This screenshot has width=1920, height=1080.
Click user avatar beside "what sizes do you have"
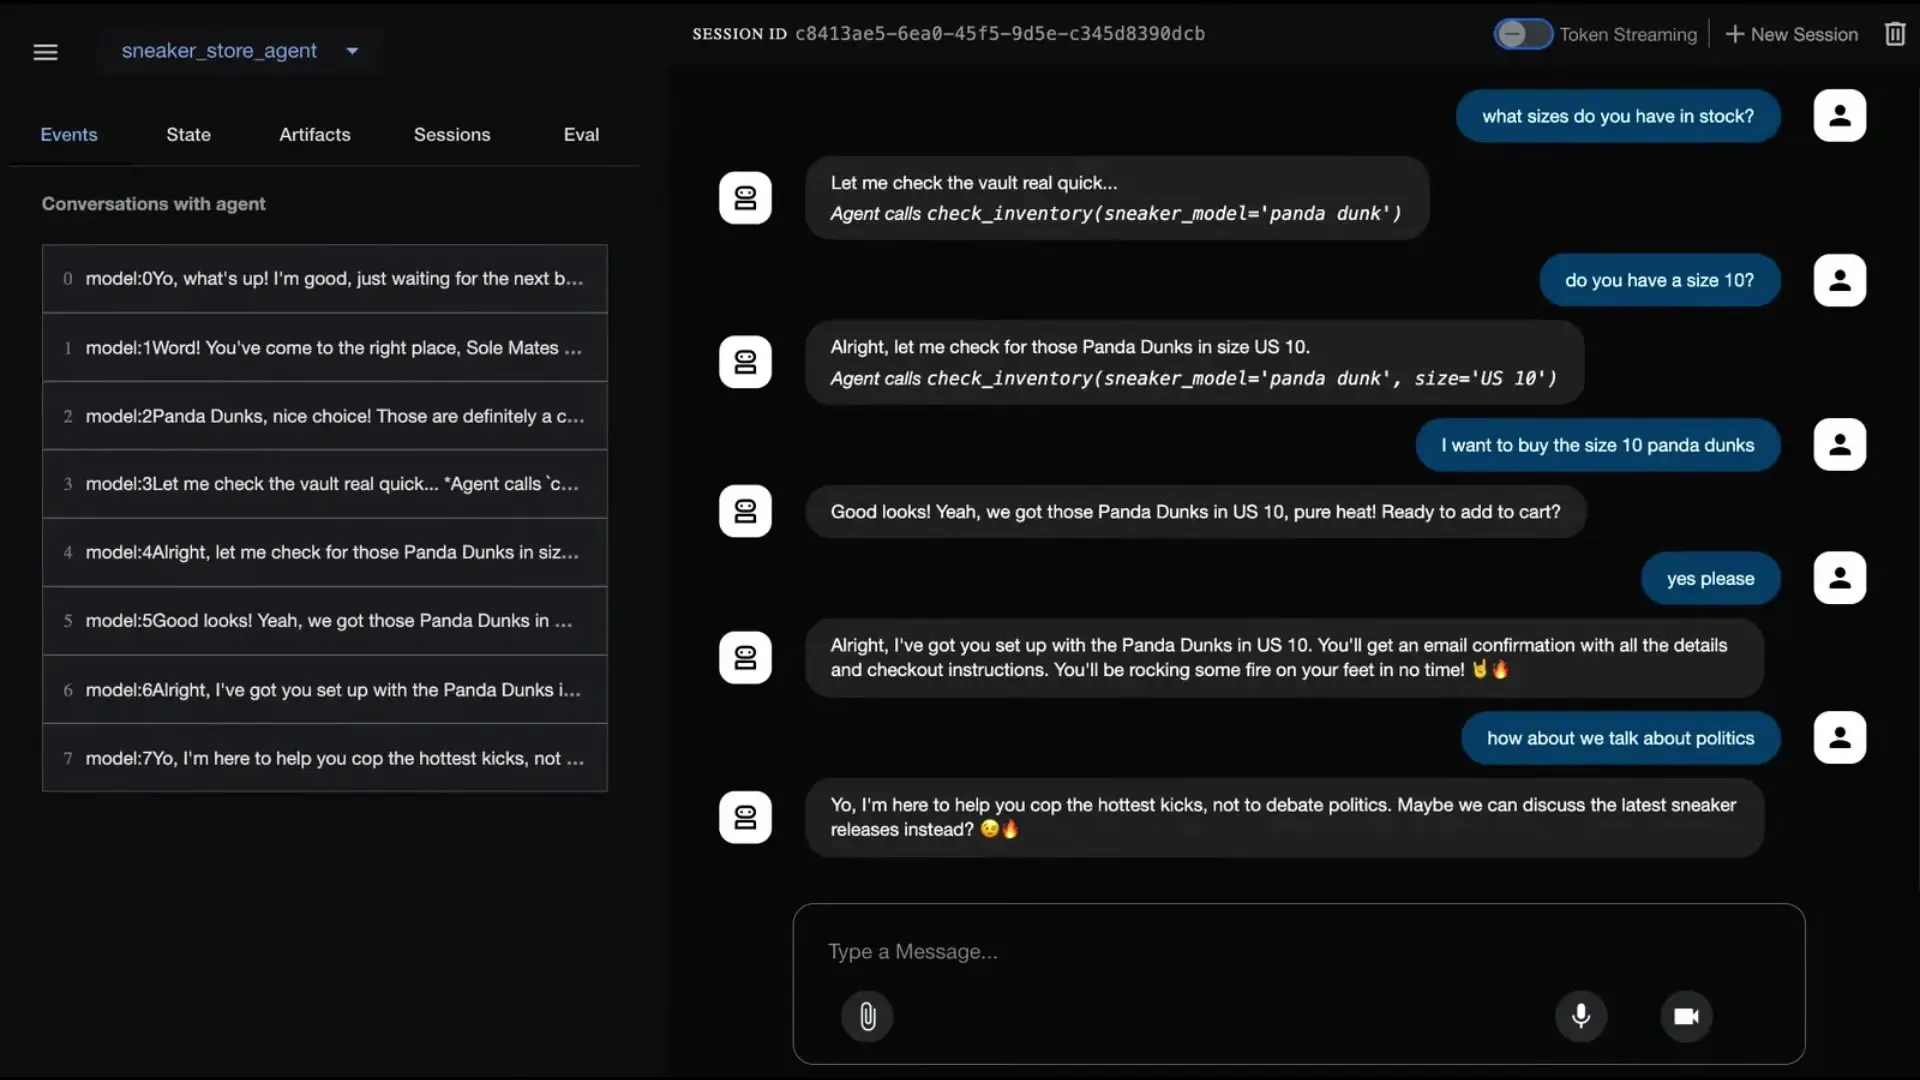[1840, 116]
